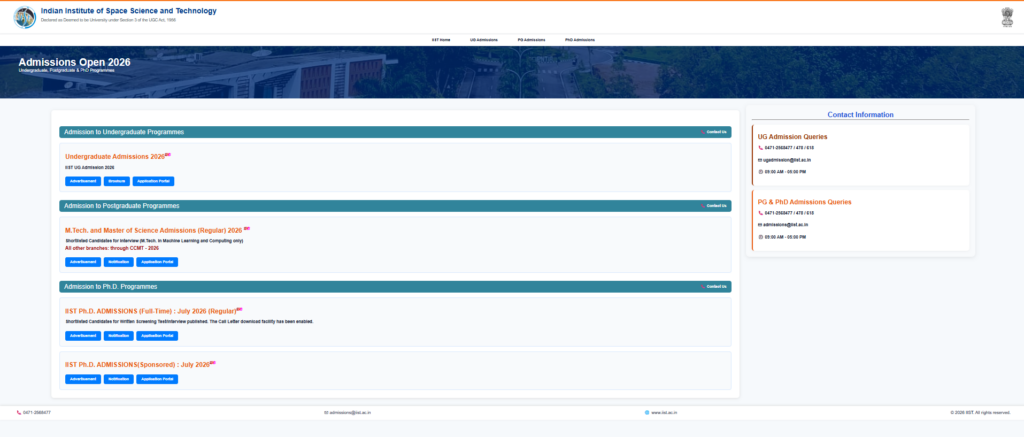
Task: Click the clock icon in UG Admission Queries
Action: 760,171
